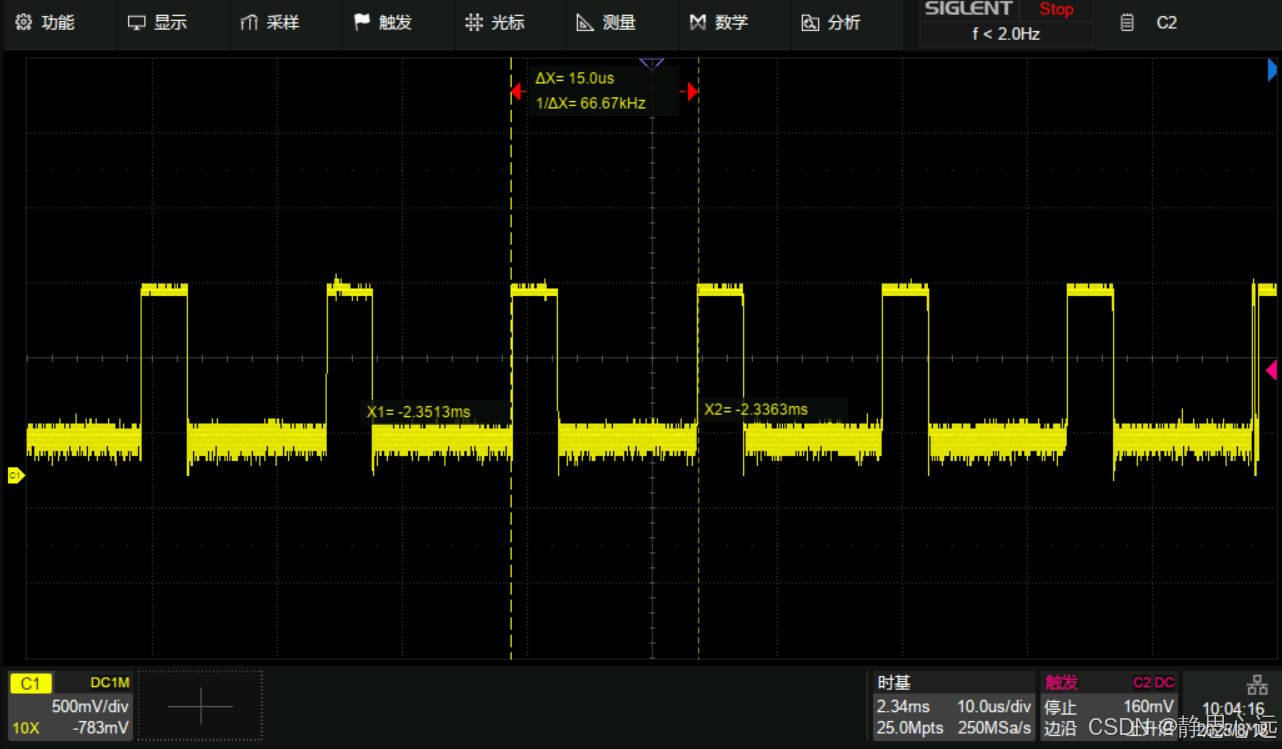Click the gear icon beside 功能
The width and height of the screenshot is (1282, 749).
coord(23,22)
